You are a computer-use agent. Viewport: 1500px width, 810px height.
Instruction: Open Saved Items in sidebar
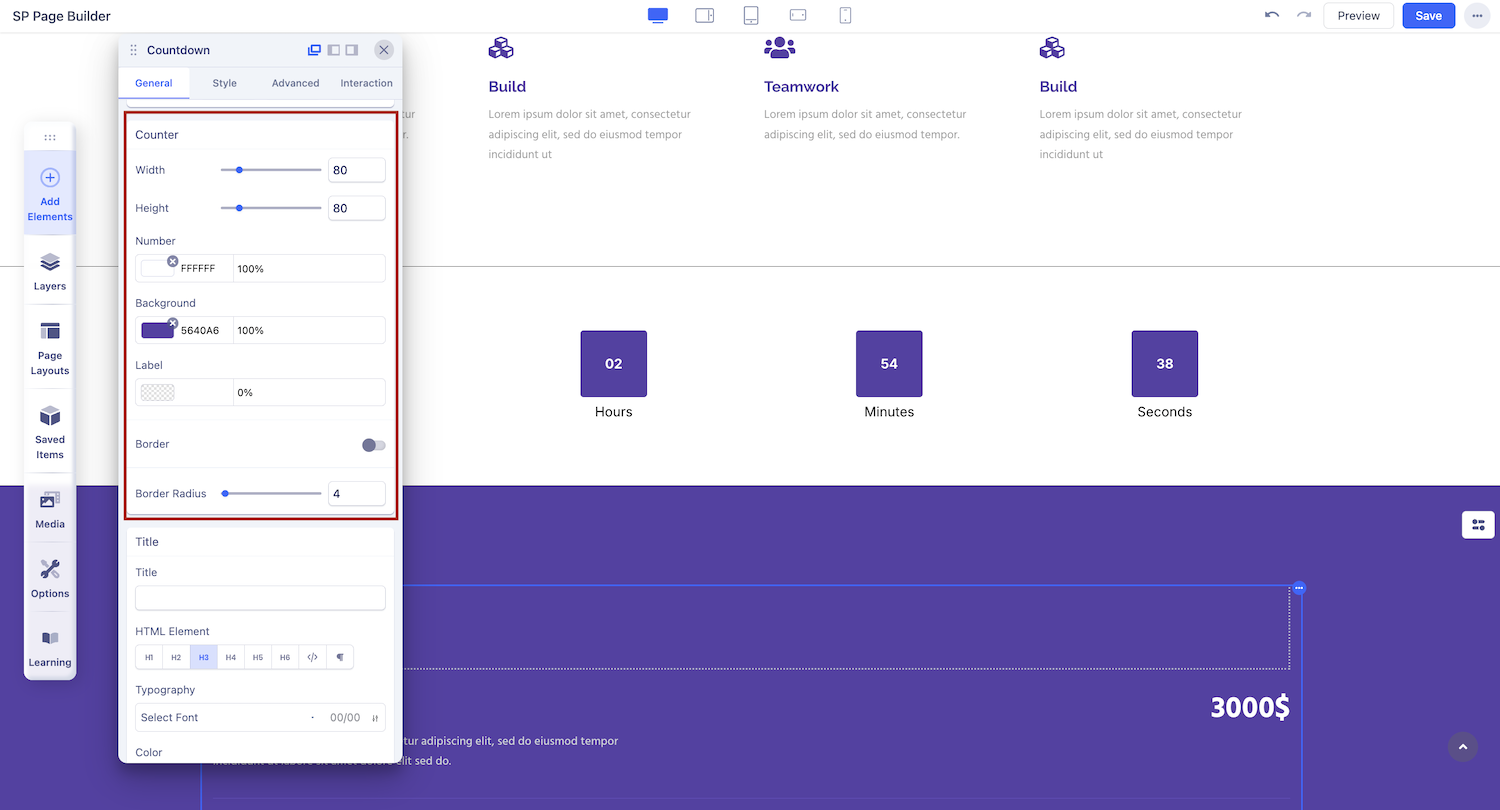(50, 431)
